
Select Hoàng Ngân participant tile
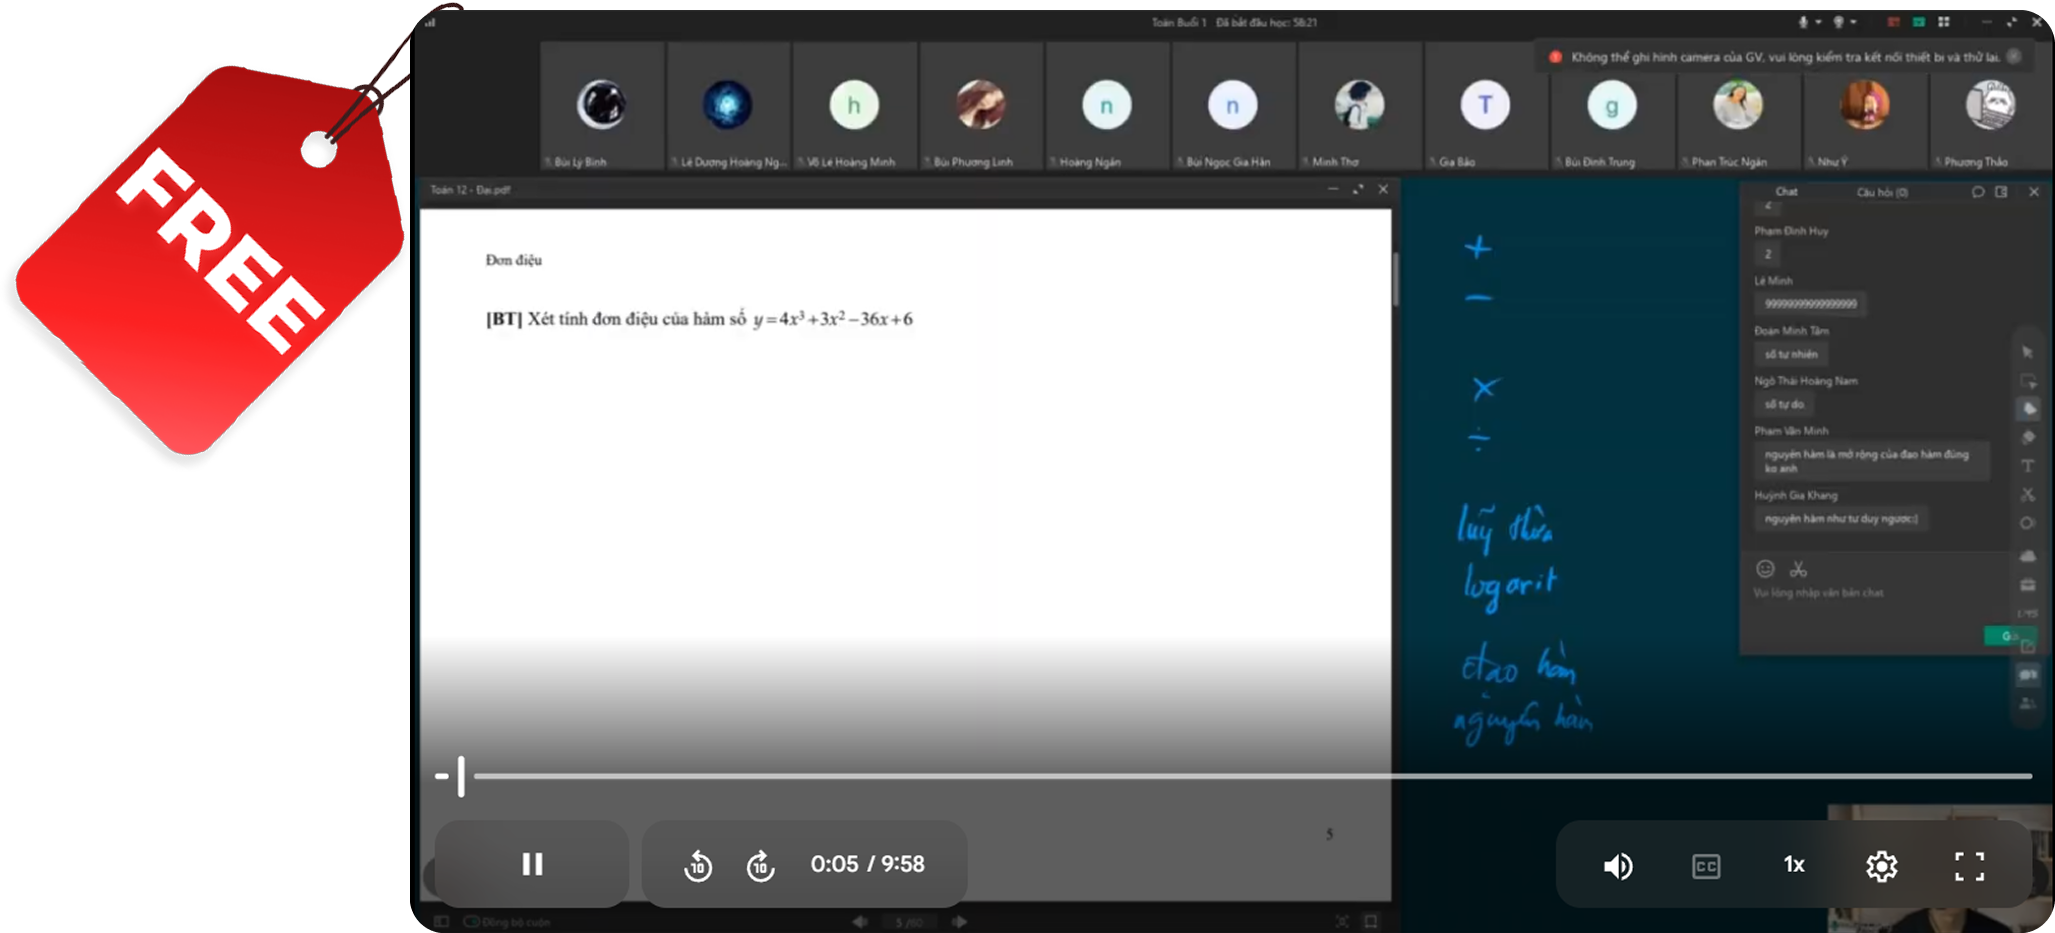1107,106
